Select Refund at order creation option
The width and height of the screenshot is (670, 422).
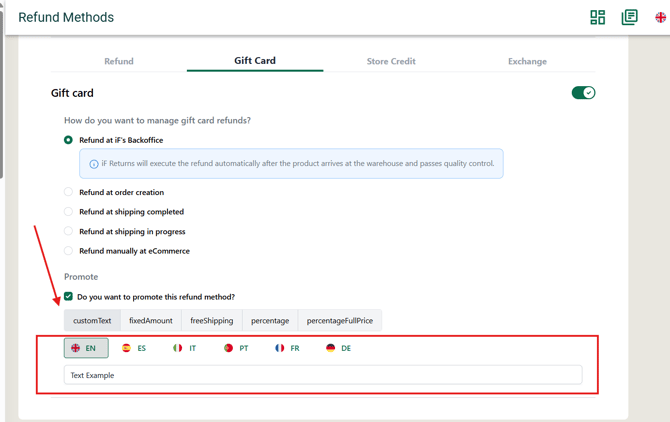coord(69,192)
